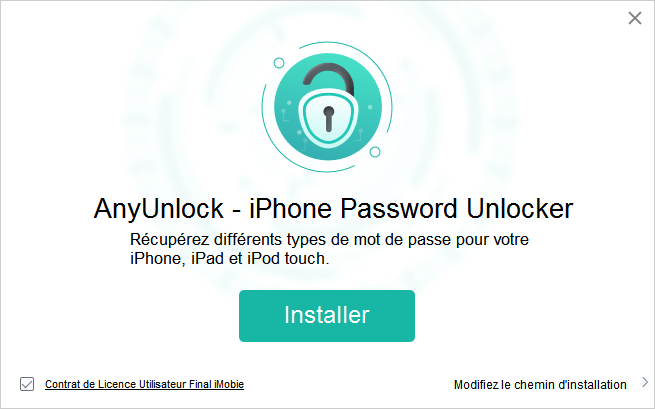
Task: Click the small circle at logo's lower right
Action: [x=375, y=152]
